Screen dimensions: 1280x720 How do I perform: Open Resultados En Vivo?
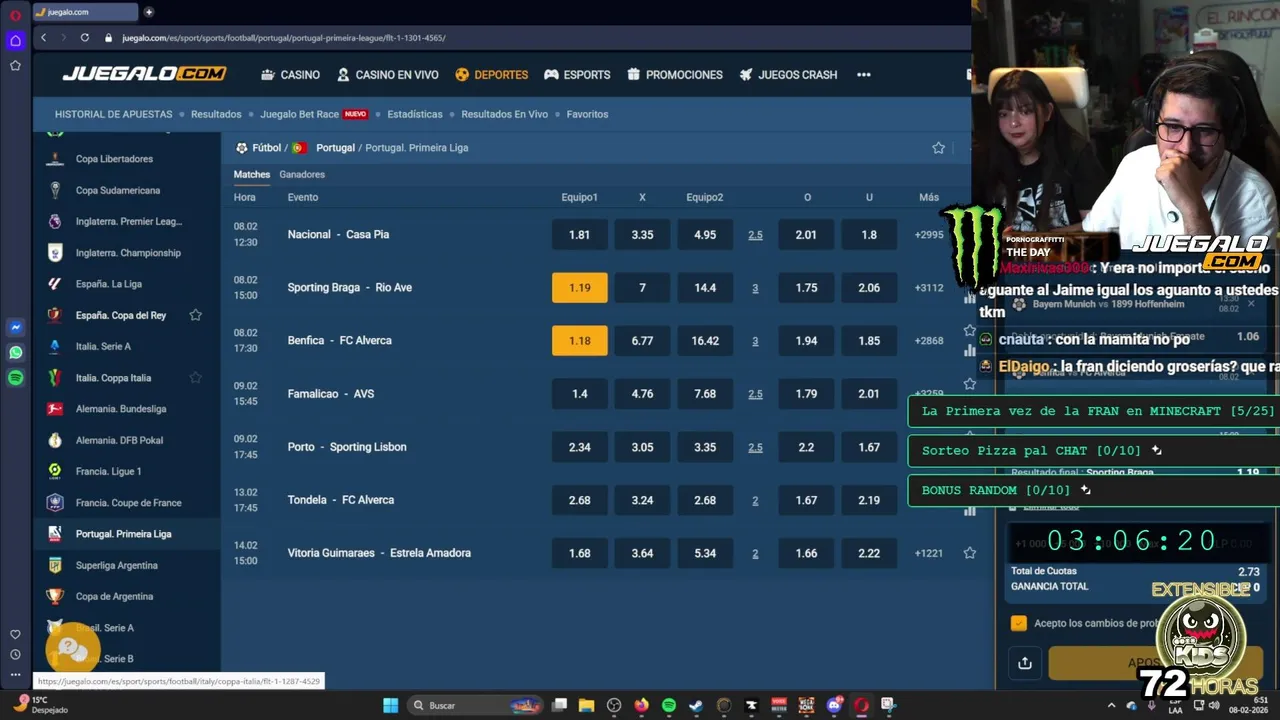tap(505, 114)
